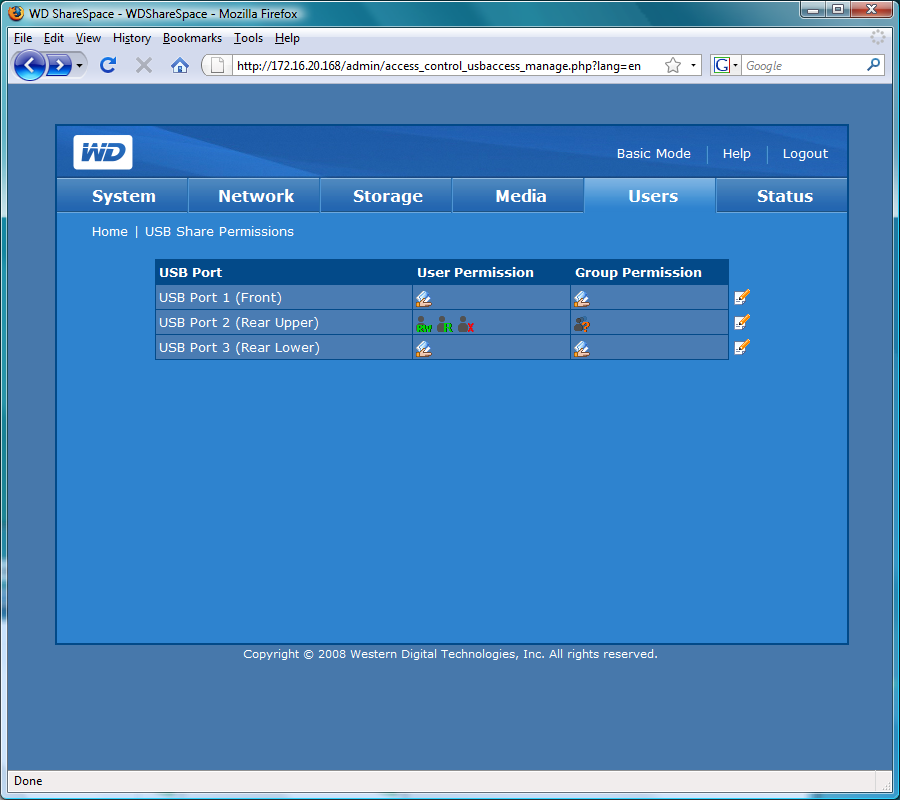
Task: Open the recent pages history dropdown arrow
Action: [79, 65]
